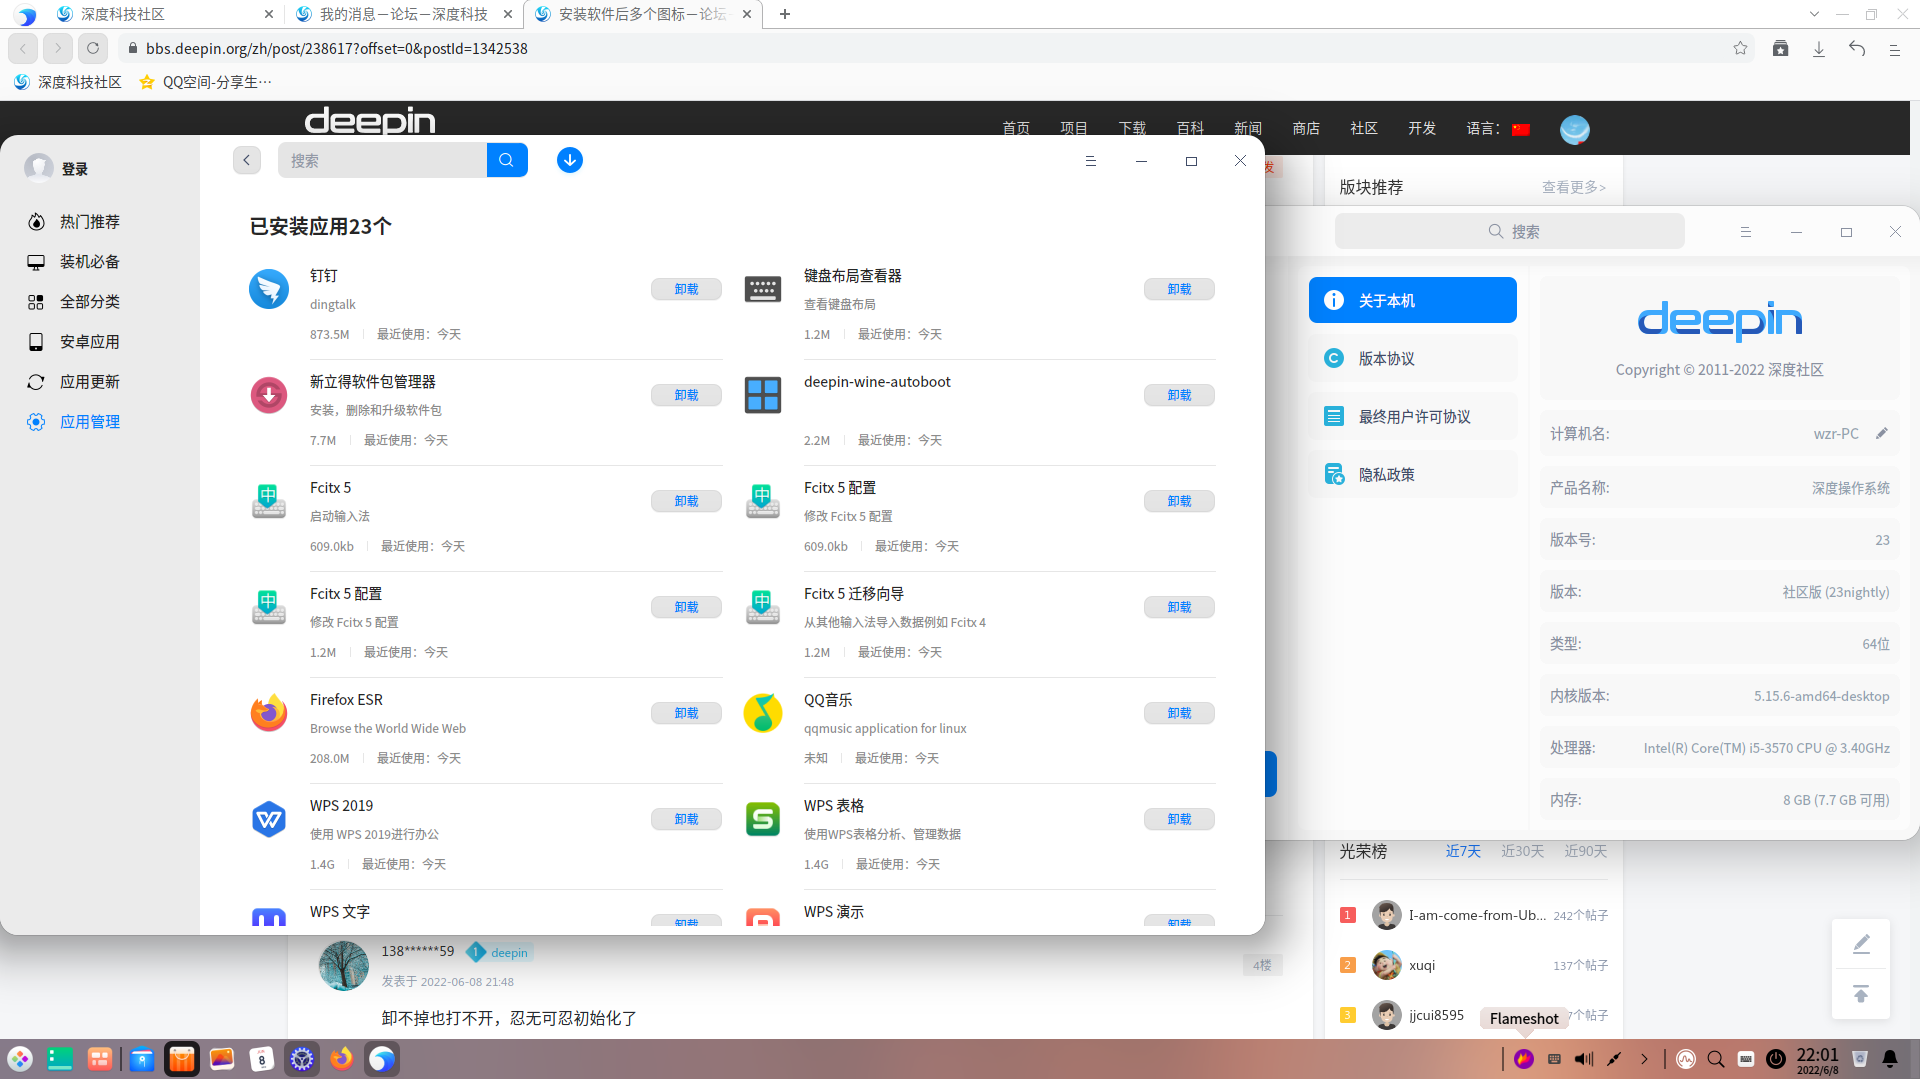
Task: Click 卸载 for Fcitx 5 迁移向导
Action: point(1179,607)
